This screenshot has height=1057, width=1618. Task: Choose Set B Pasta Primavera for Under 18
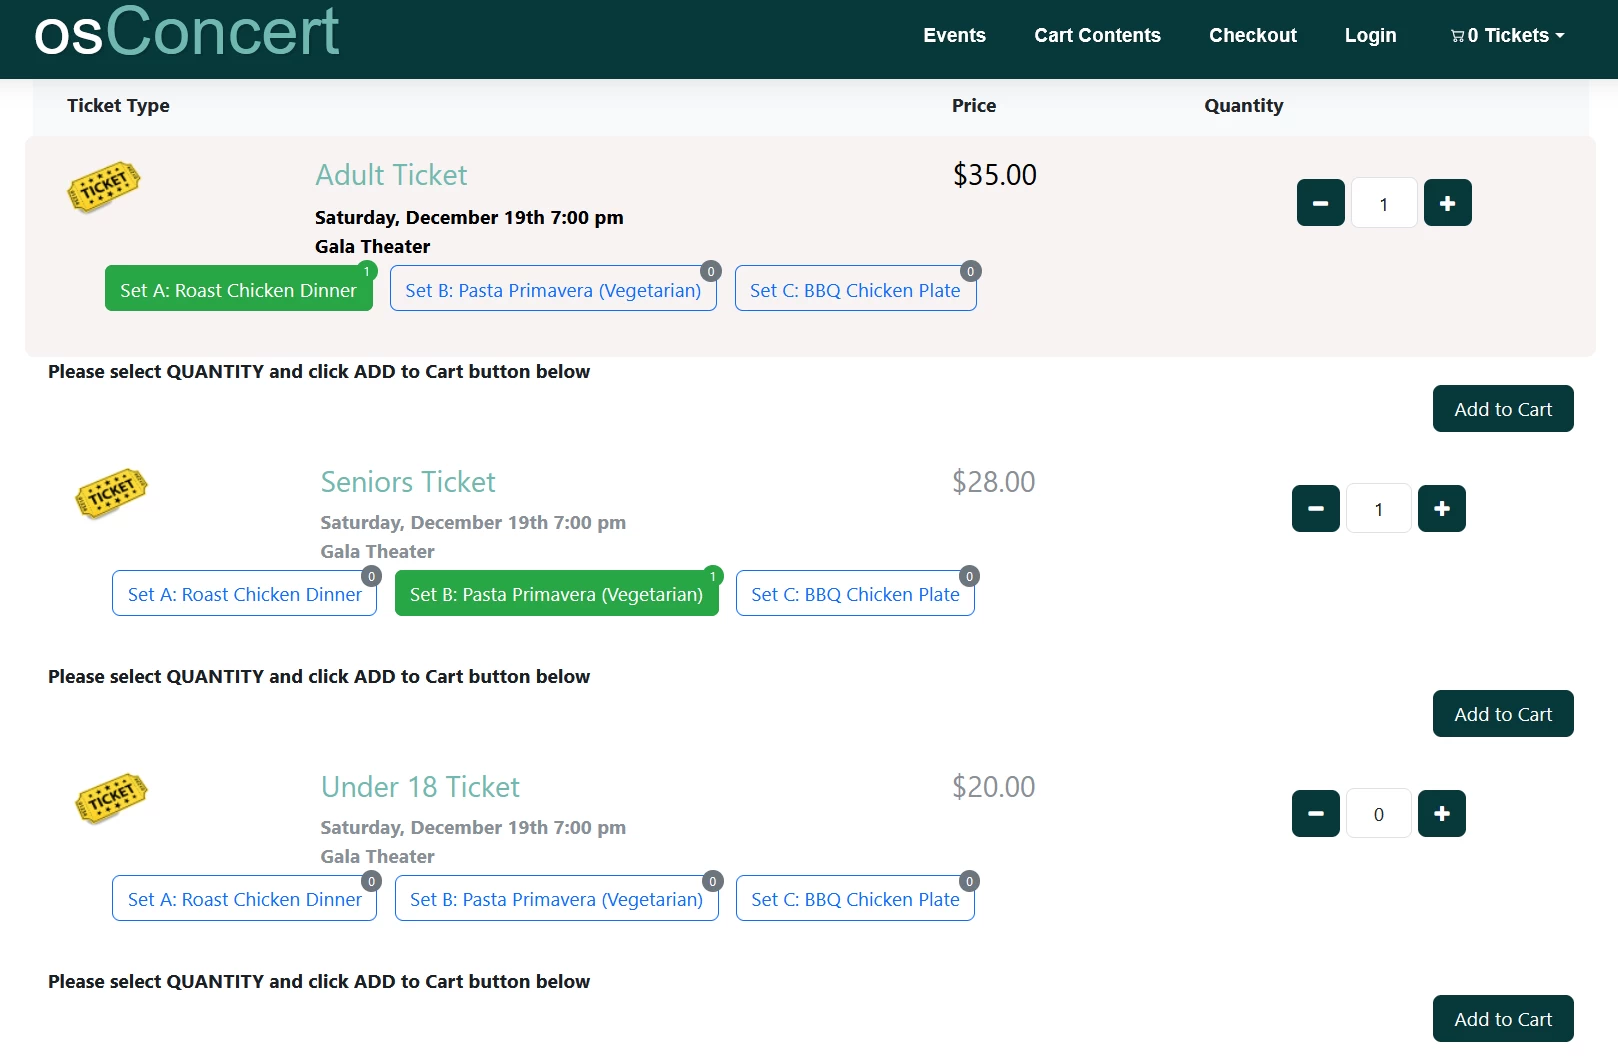[x=556, y=899]
